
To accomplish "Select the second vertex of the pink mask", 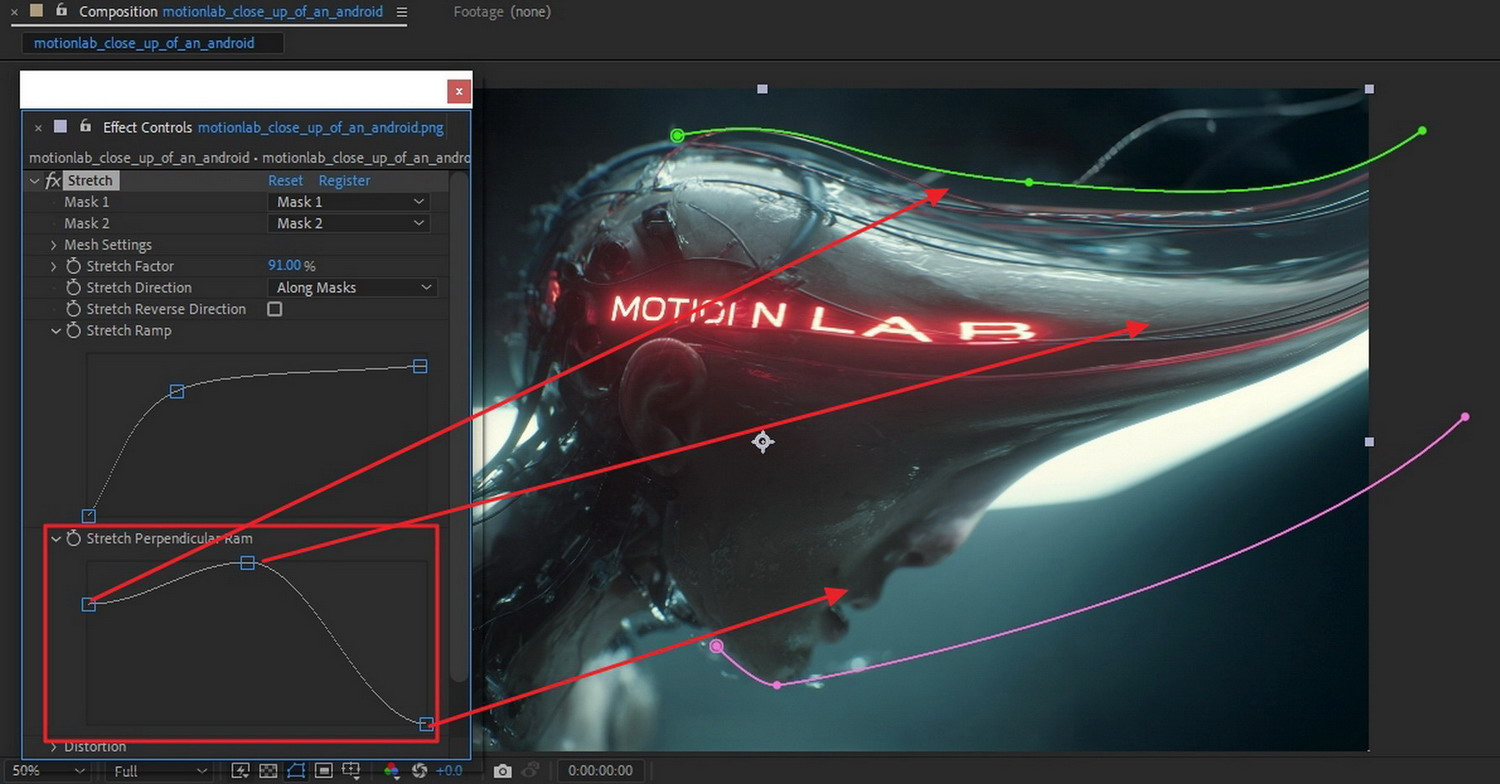I will point(777,684).
